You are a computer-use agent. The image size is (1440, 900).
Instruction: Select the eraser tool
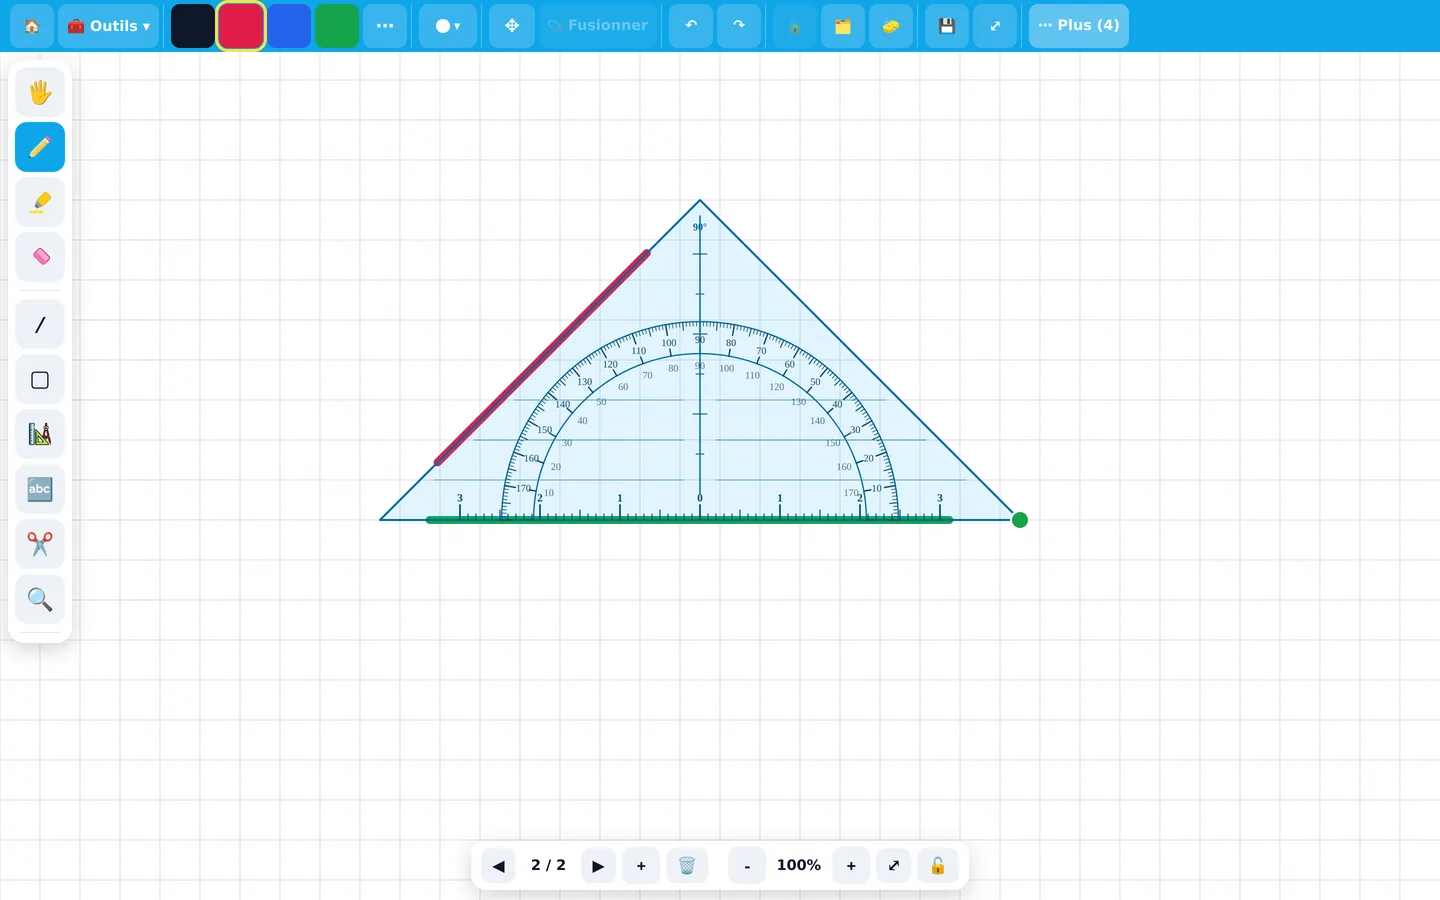(x=40, y=257)
